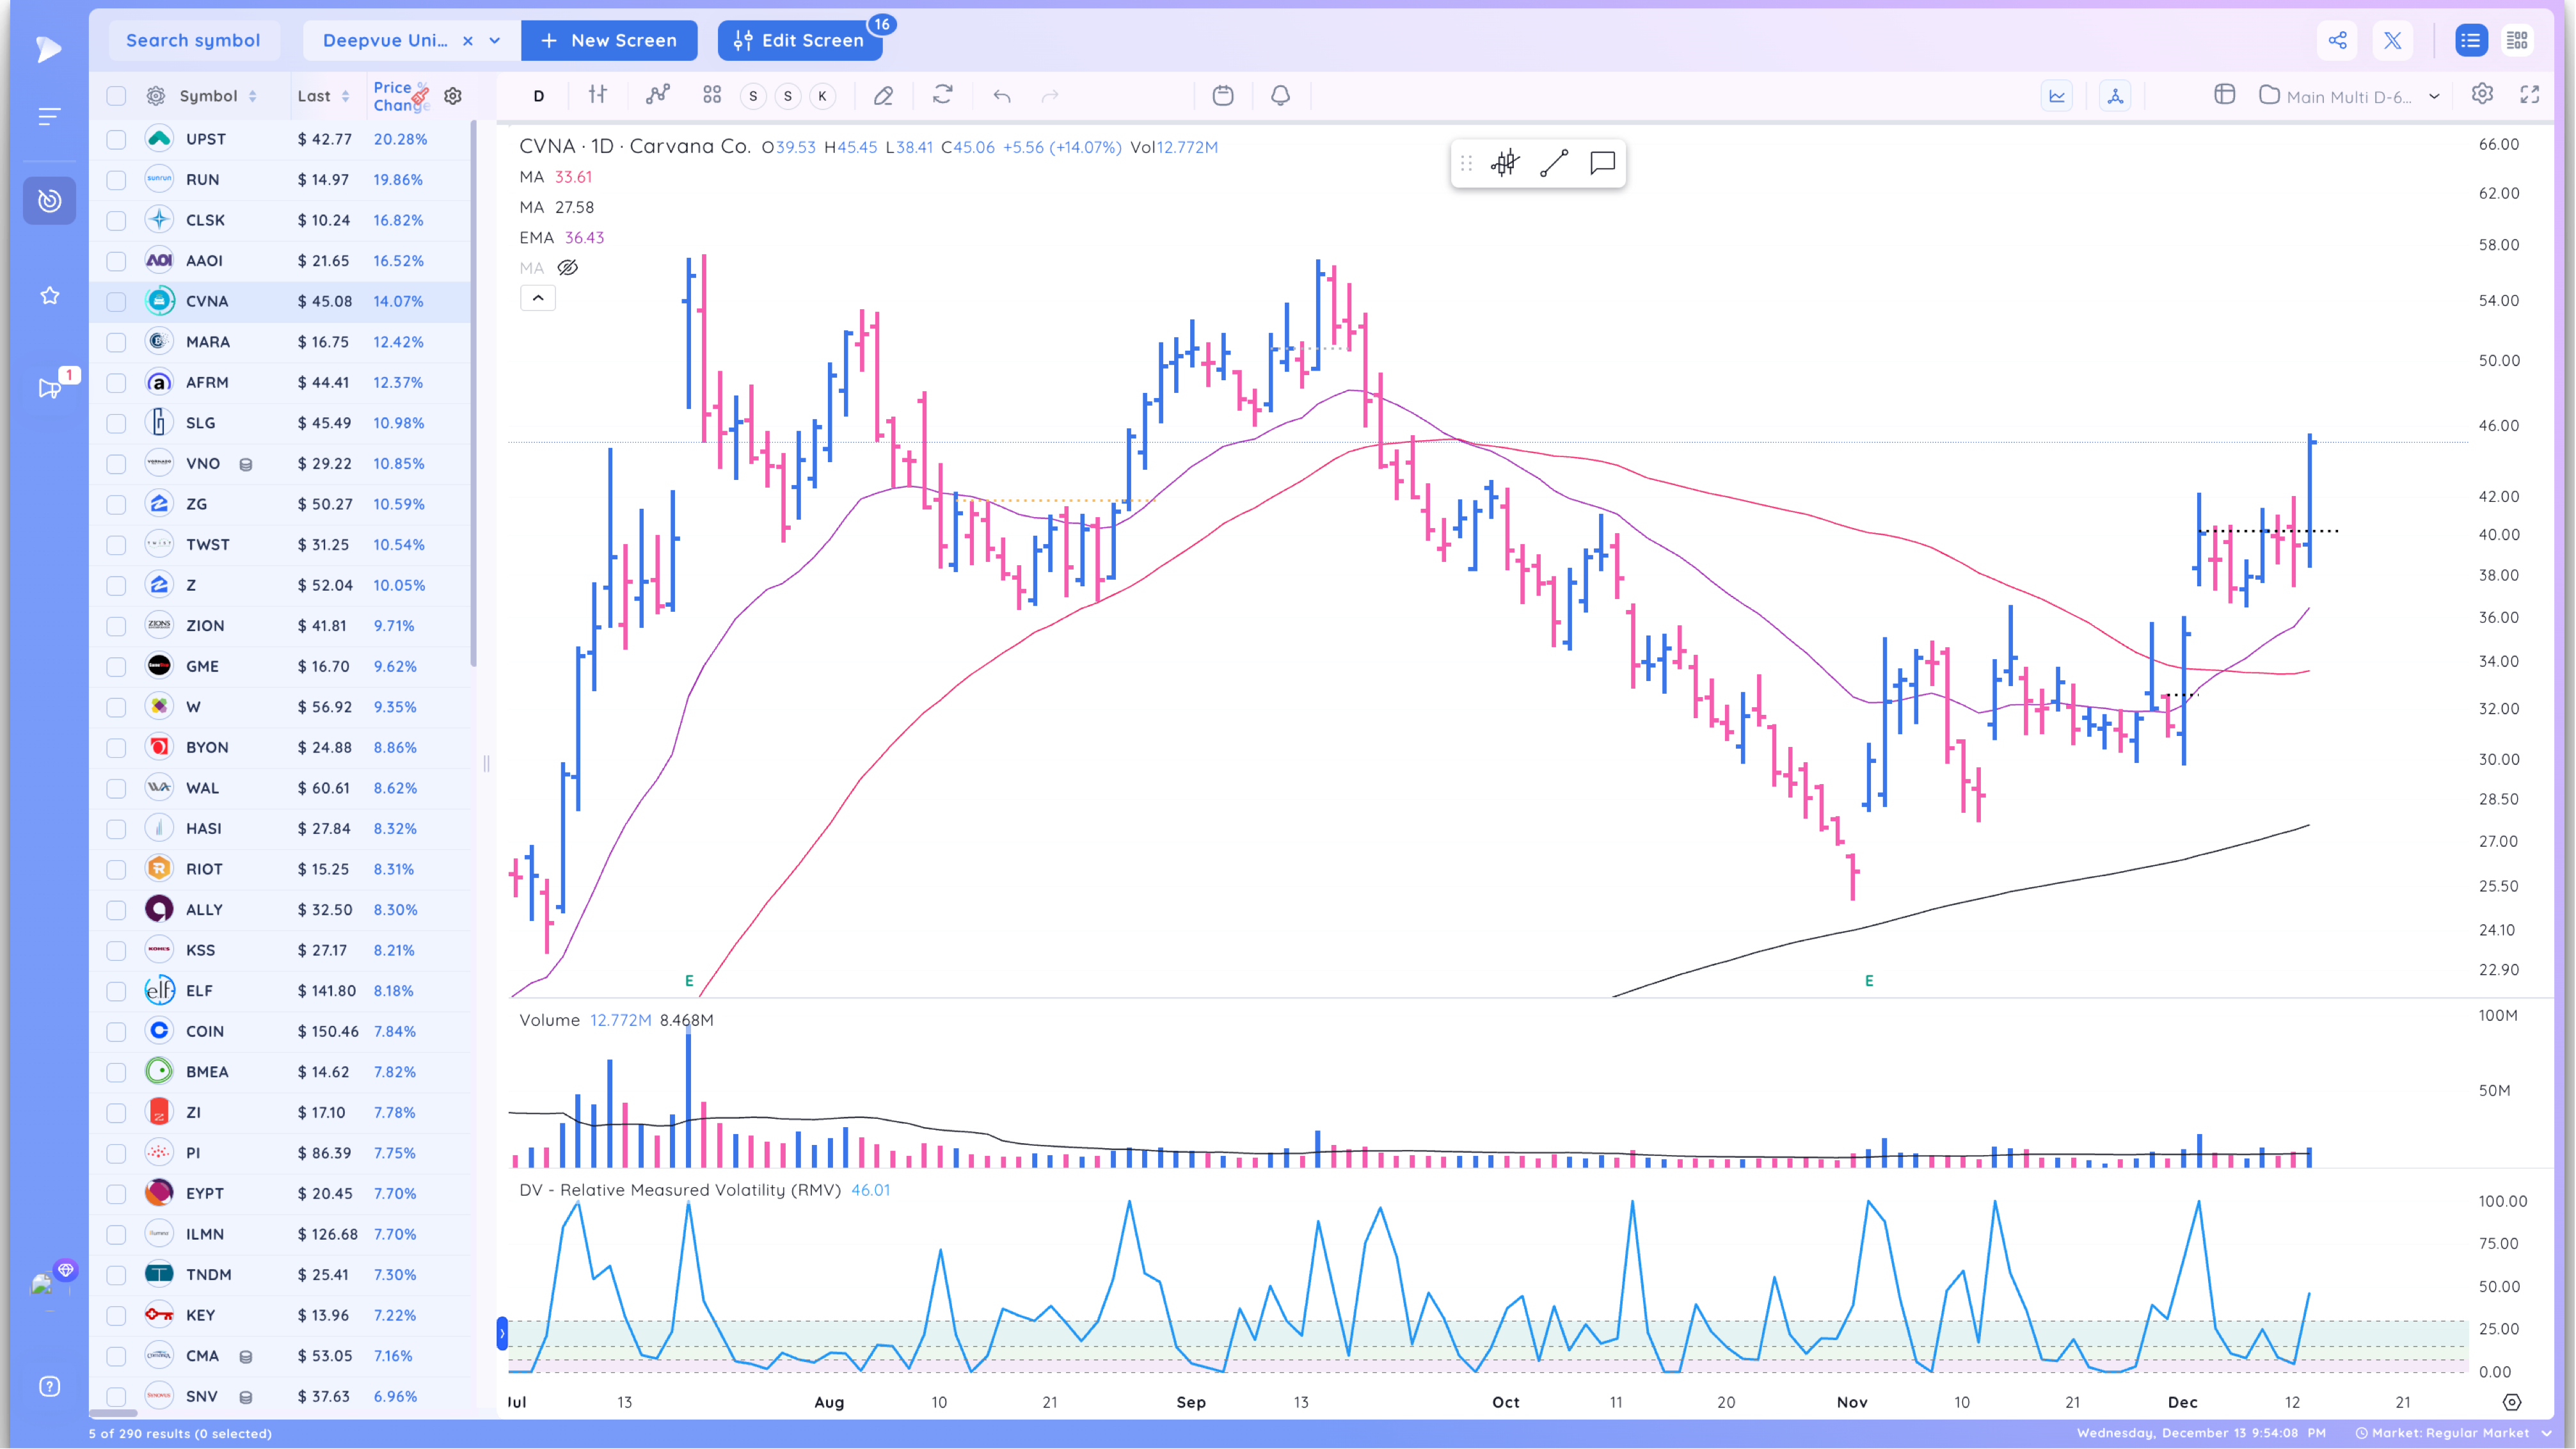
Task: Click the refresh chart icon
Action: pyautogui.click(x=942, y=95)
